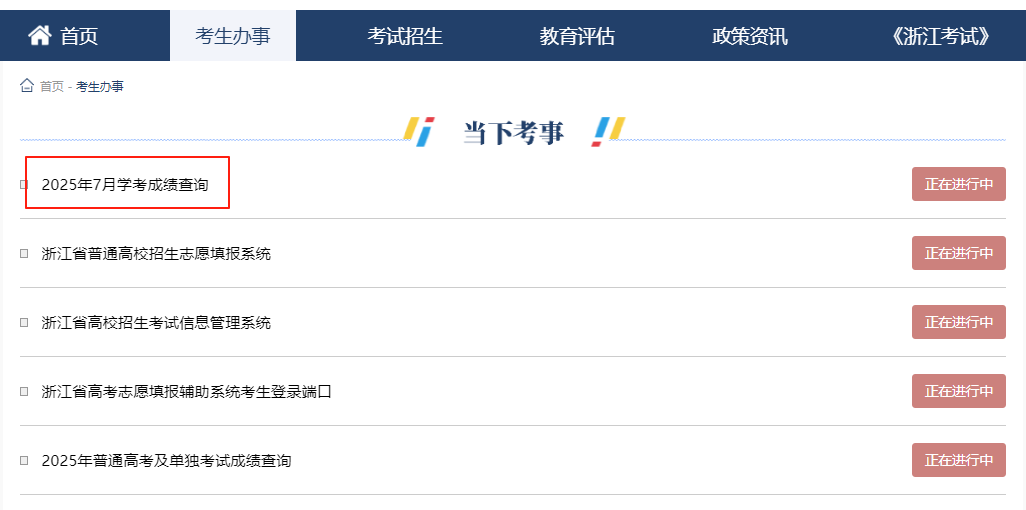Click 正在进行中 button for 2025年7月学考成绩查询
This screenshot has width=1026, height=510.
(x=959, y=184)
